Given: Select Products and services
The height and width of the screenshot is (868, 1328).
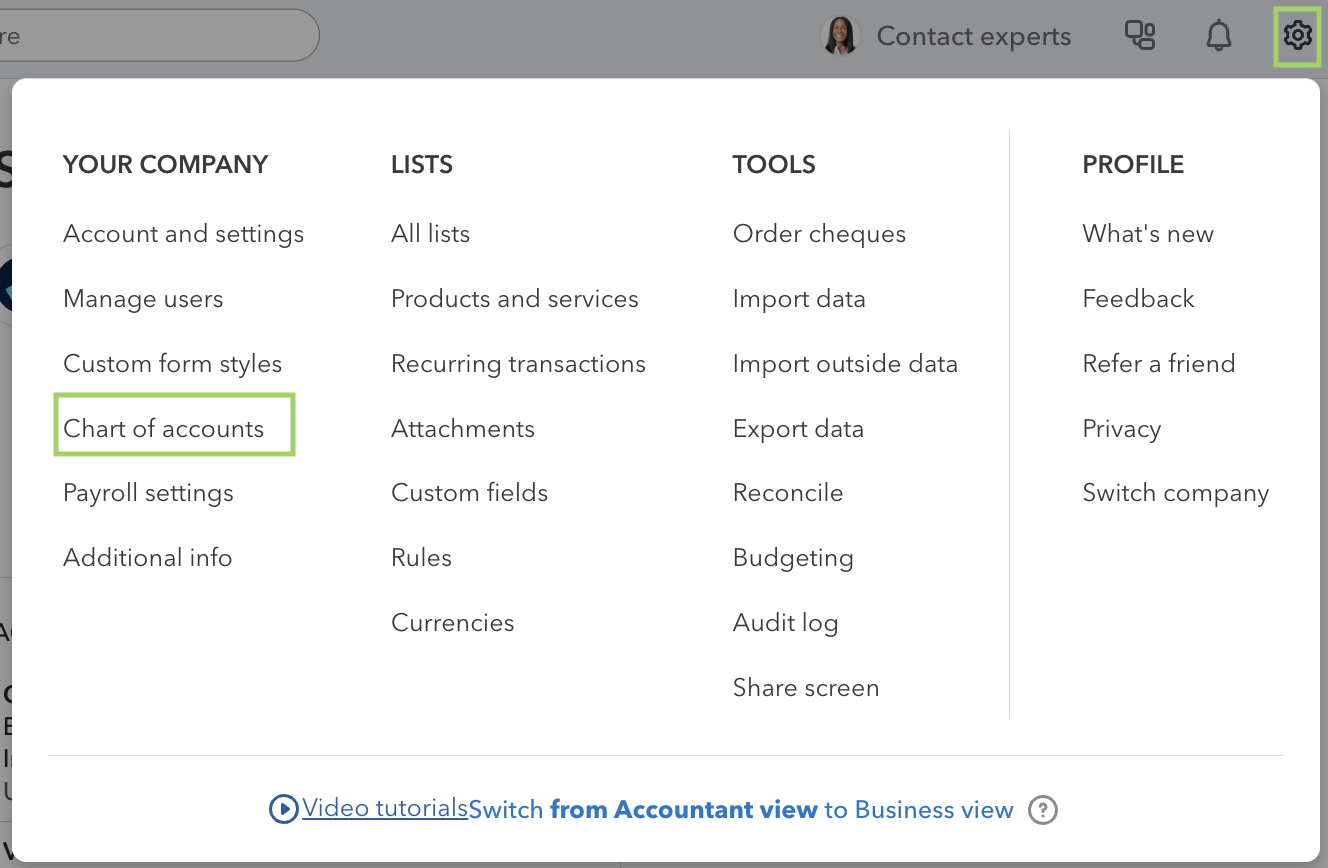Looking at the screenshot, I should [514, 299].
